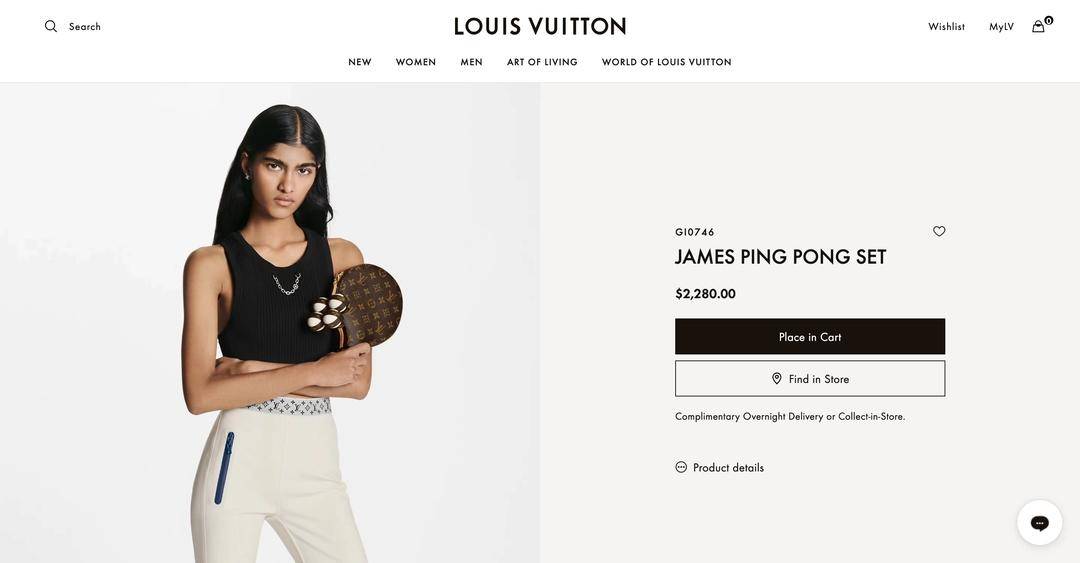Open the shopping bag cart icon
This screenshot has height=563, width=1080.
pyautogui.click(x=1038, y=27)
